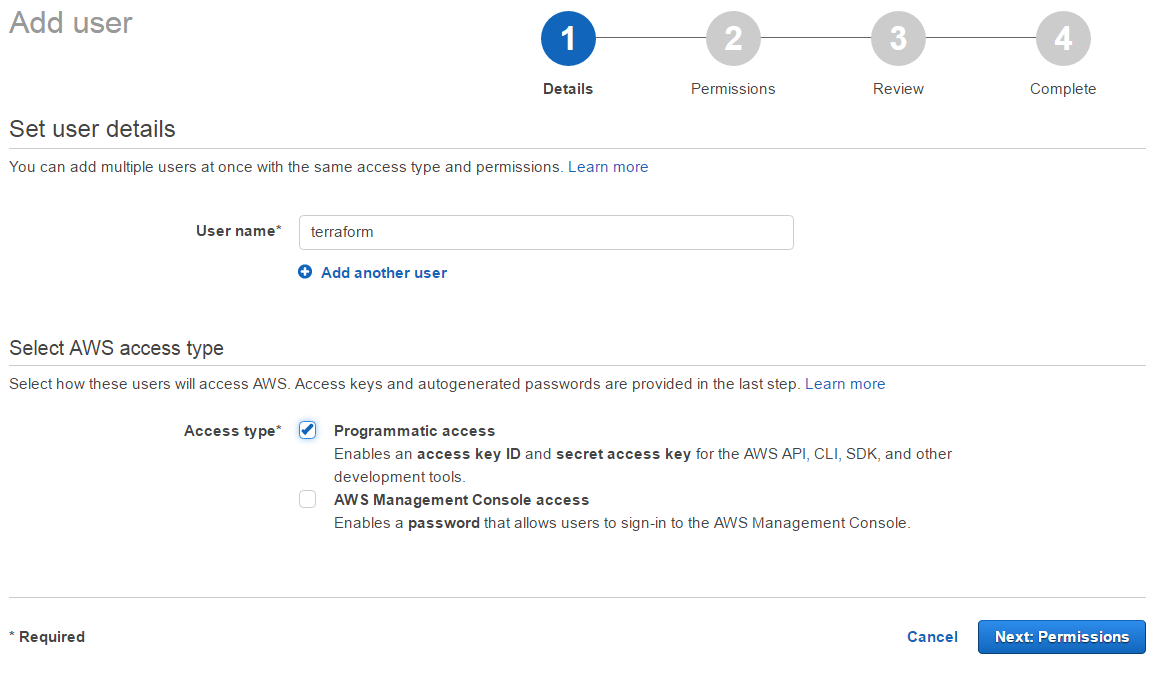Viewport: 1166px width, 684px height.
Task: Open Learn more link about access keys
Action: [845, 384]
